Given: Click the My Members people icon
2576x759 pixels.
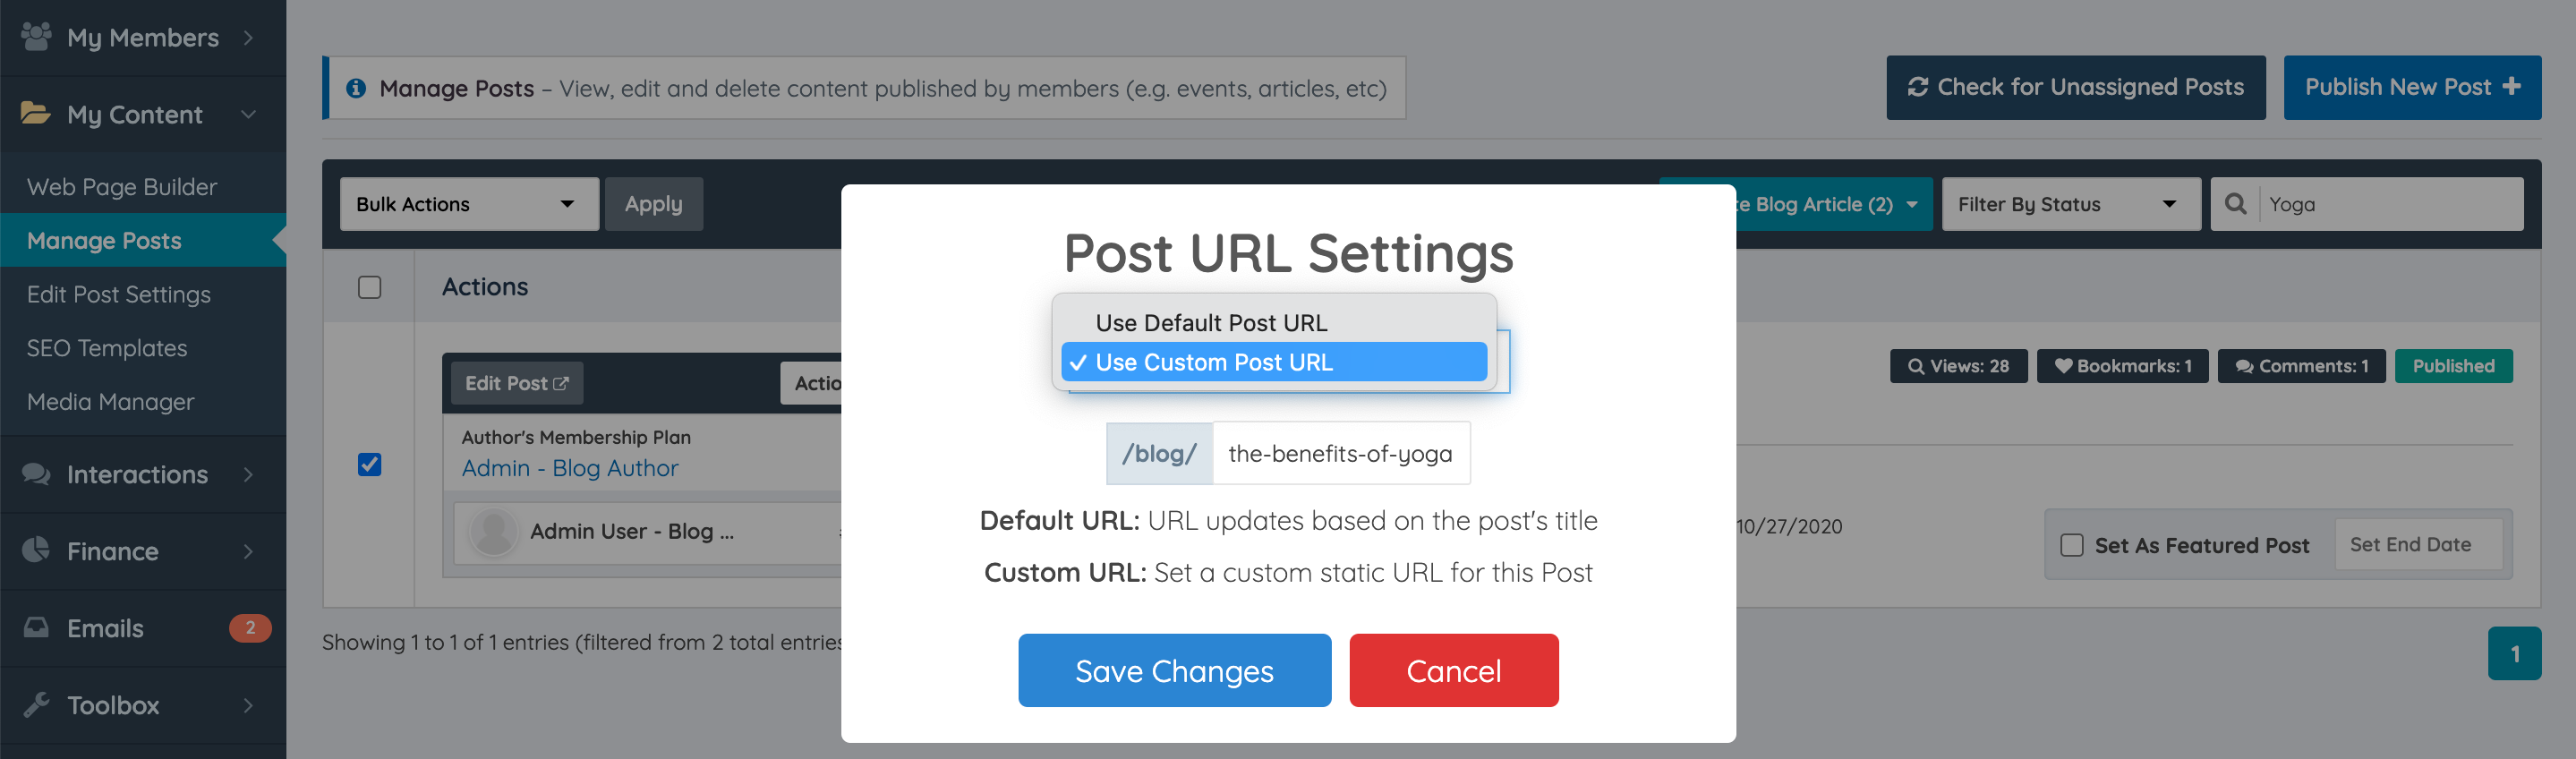Looking at the screenshot, I should pos(37,36).
